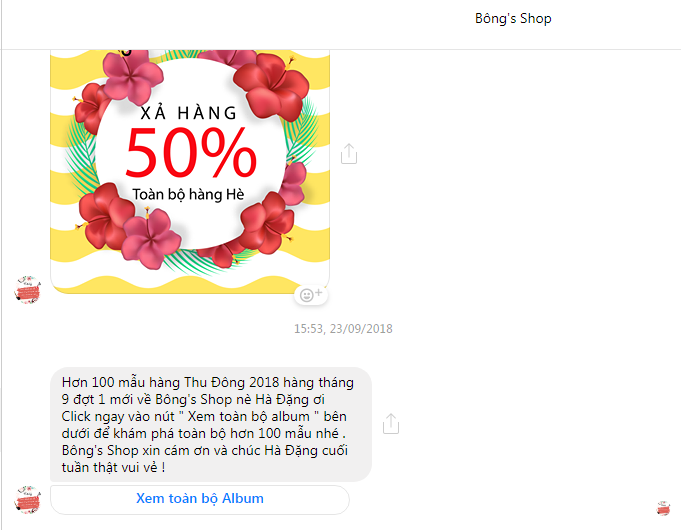
Task: Click the share icon beside the promo image
Action: click(349, 154)
